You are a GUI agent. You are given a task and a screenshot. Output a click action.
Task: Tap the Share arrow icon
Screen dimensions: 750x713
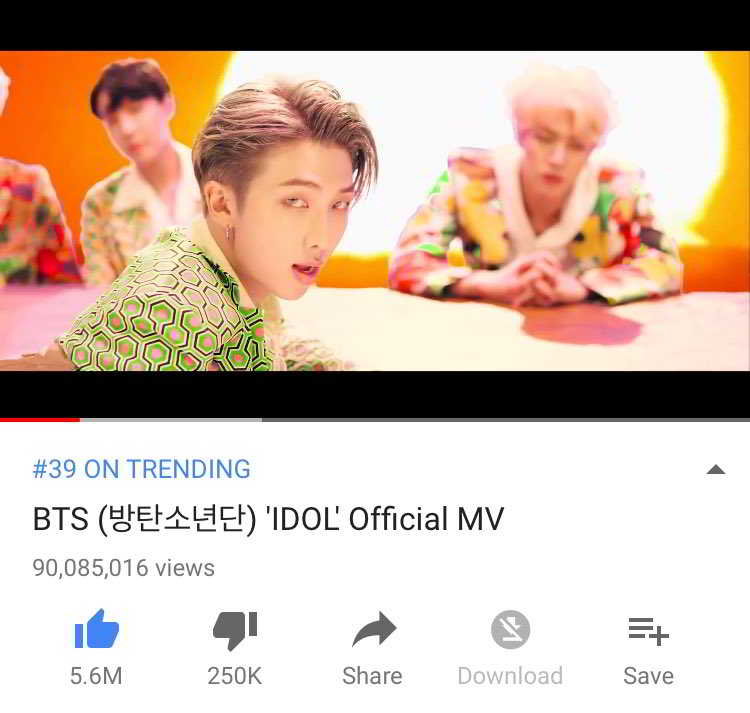(374, 629)
